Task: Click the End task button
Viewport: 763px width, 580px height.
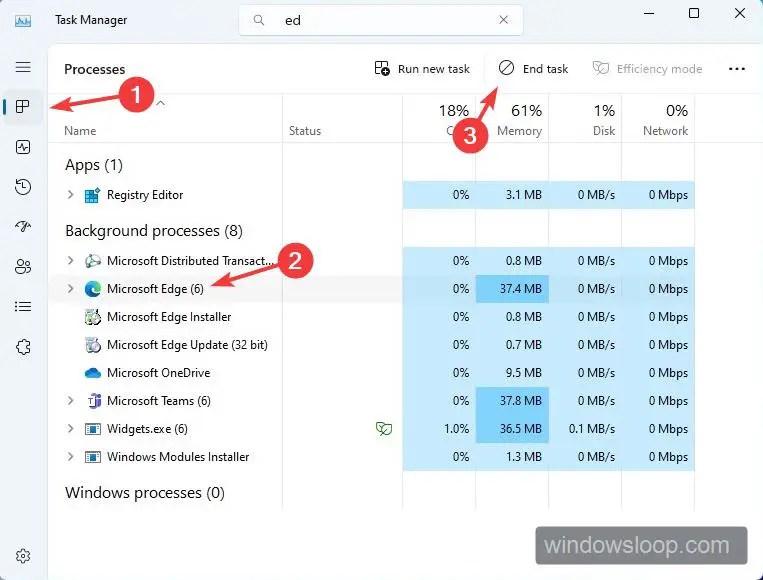Action: click(533, 69)
